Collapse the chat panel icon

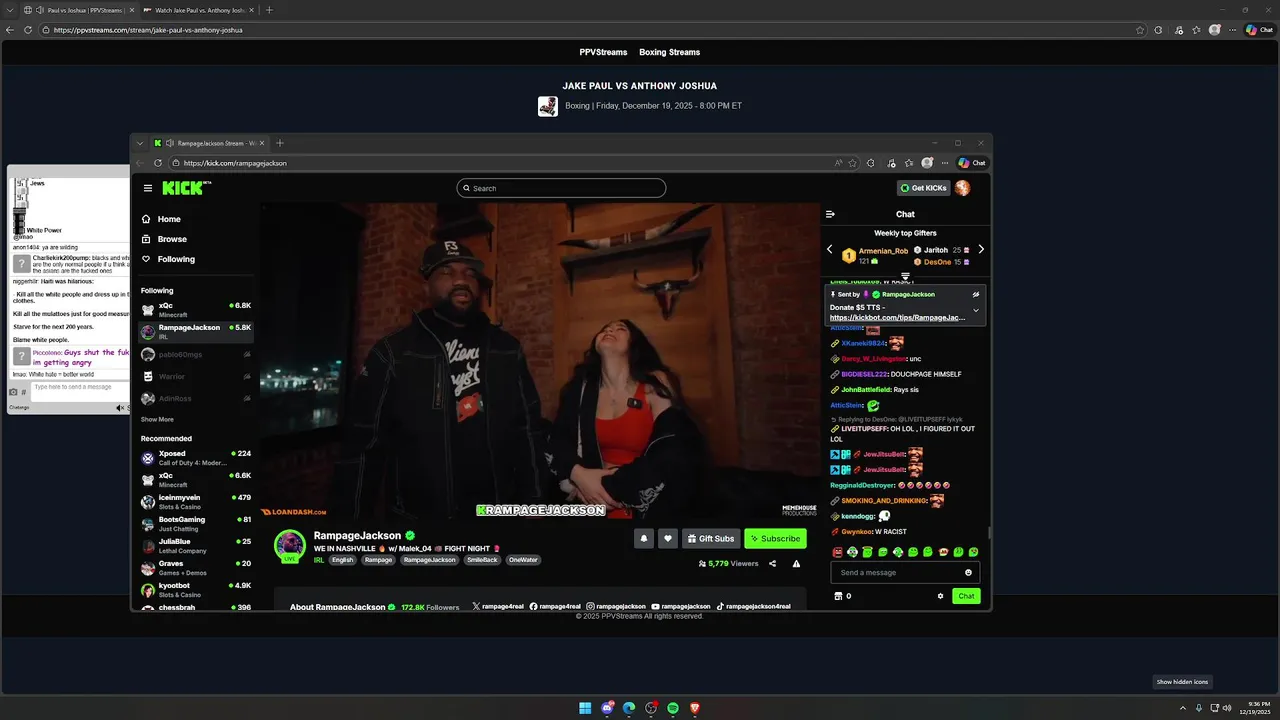pos(830,214)
